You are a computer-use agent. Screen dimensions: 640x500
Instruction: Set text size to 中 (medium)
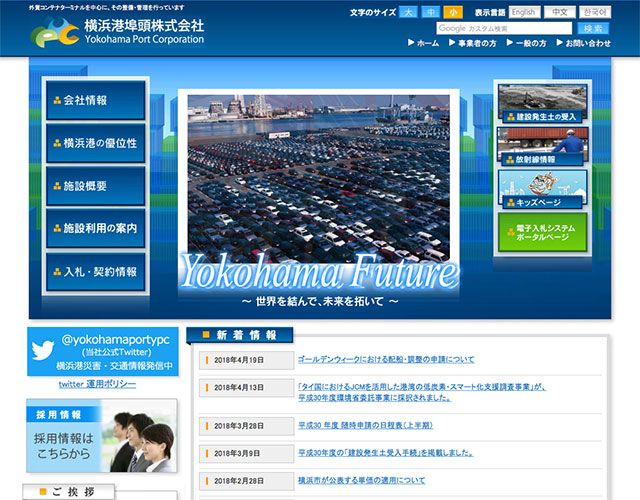point(431,12)
